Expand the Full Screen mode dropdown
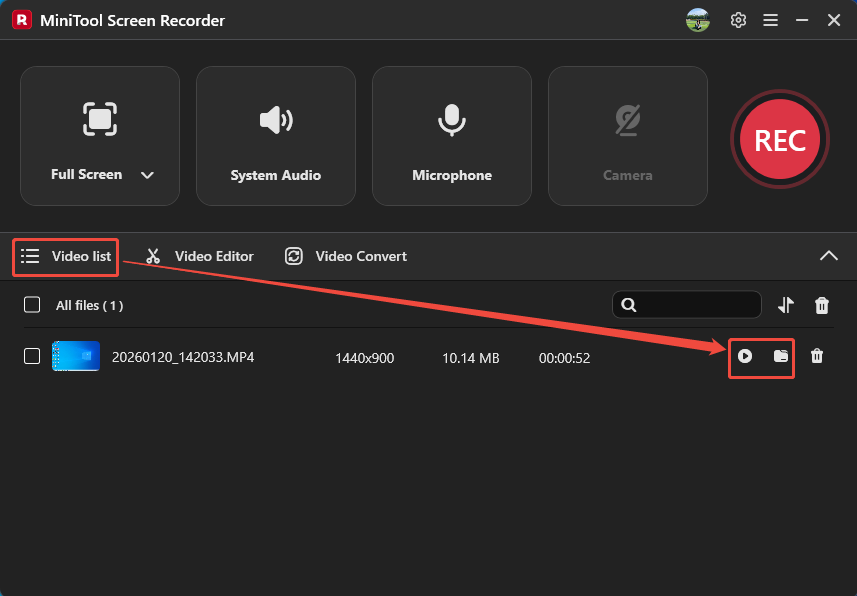Screen dimensions: 857x596 pyautogui.click(x=147, y=174)
